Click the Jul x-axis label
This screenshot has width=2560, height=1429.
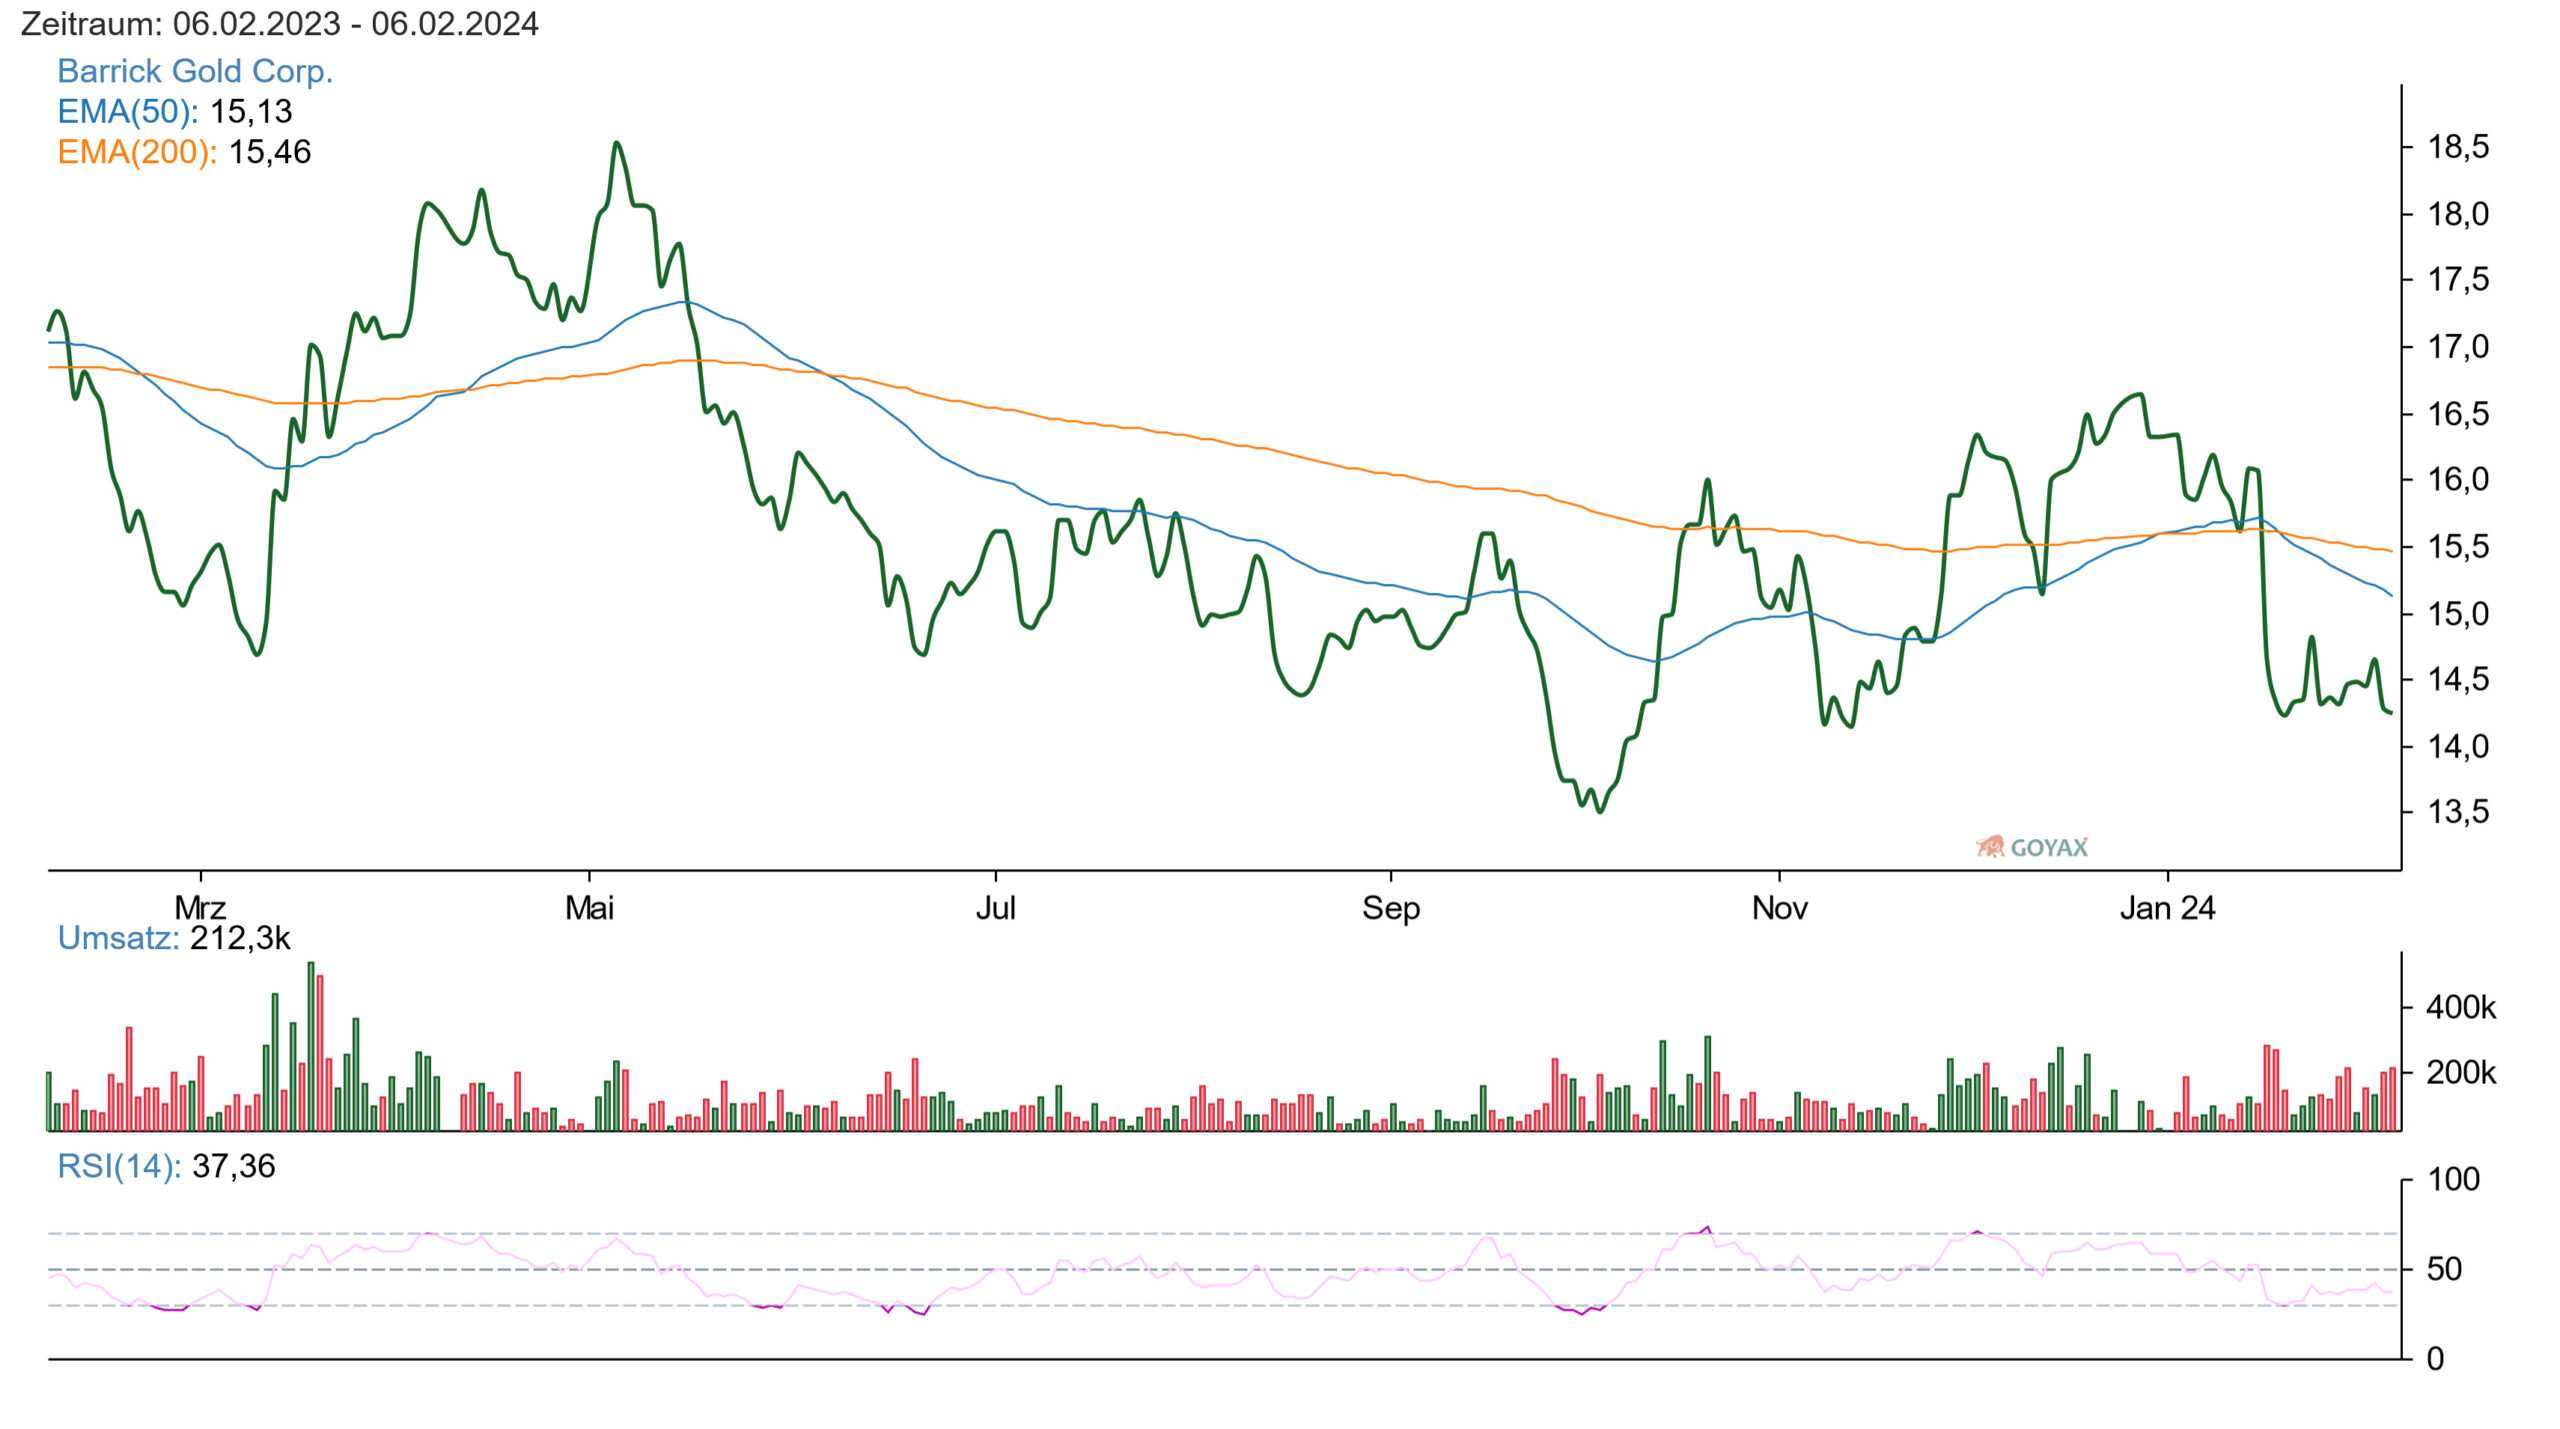pyautogui.click(x=996, y=908)
